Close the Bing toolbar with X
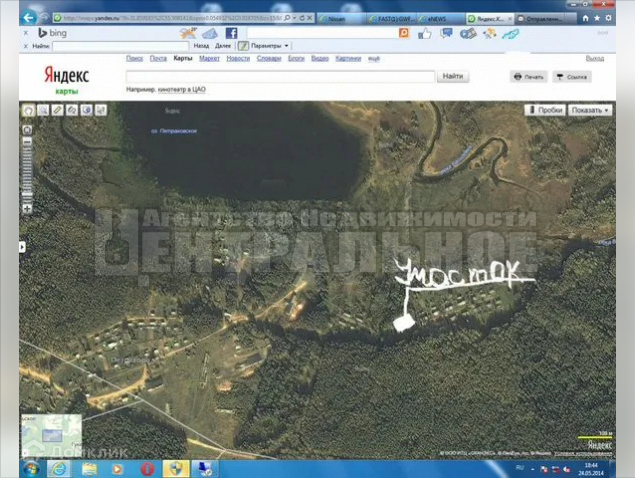The height and width of the screenshot is (478, 635). click(26, 33)
